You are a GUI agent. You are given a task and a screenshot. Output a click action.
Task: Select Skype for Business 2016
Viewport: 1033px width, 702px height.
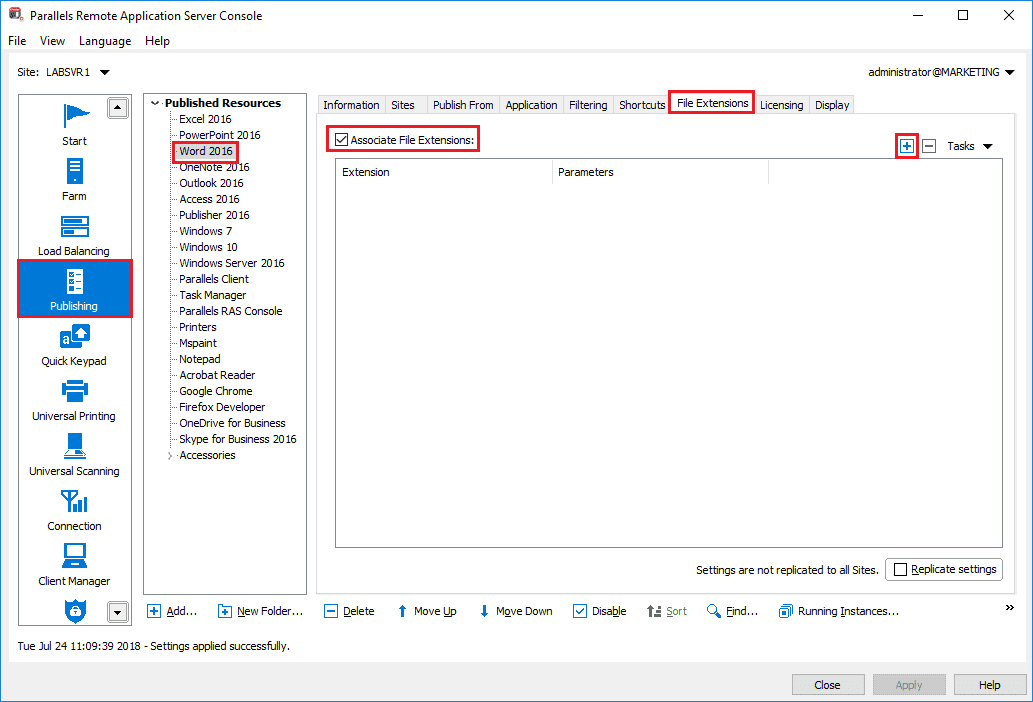tap(237, 439)
